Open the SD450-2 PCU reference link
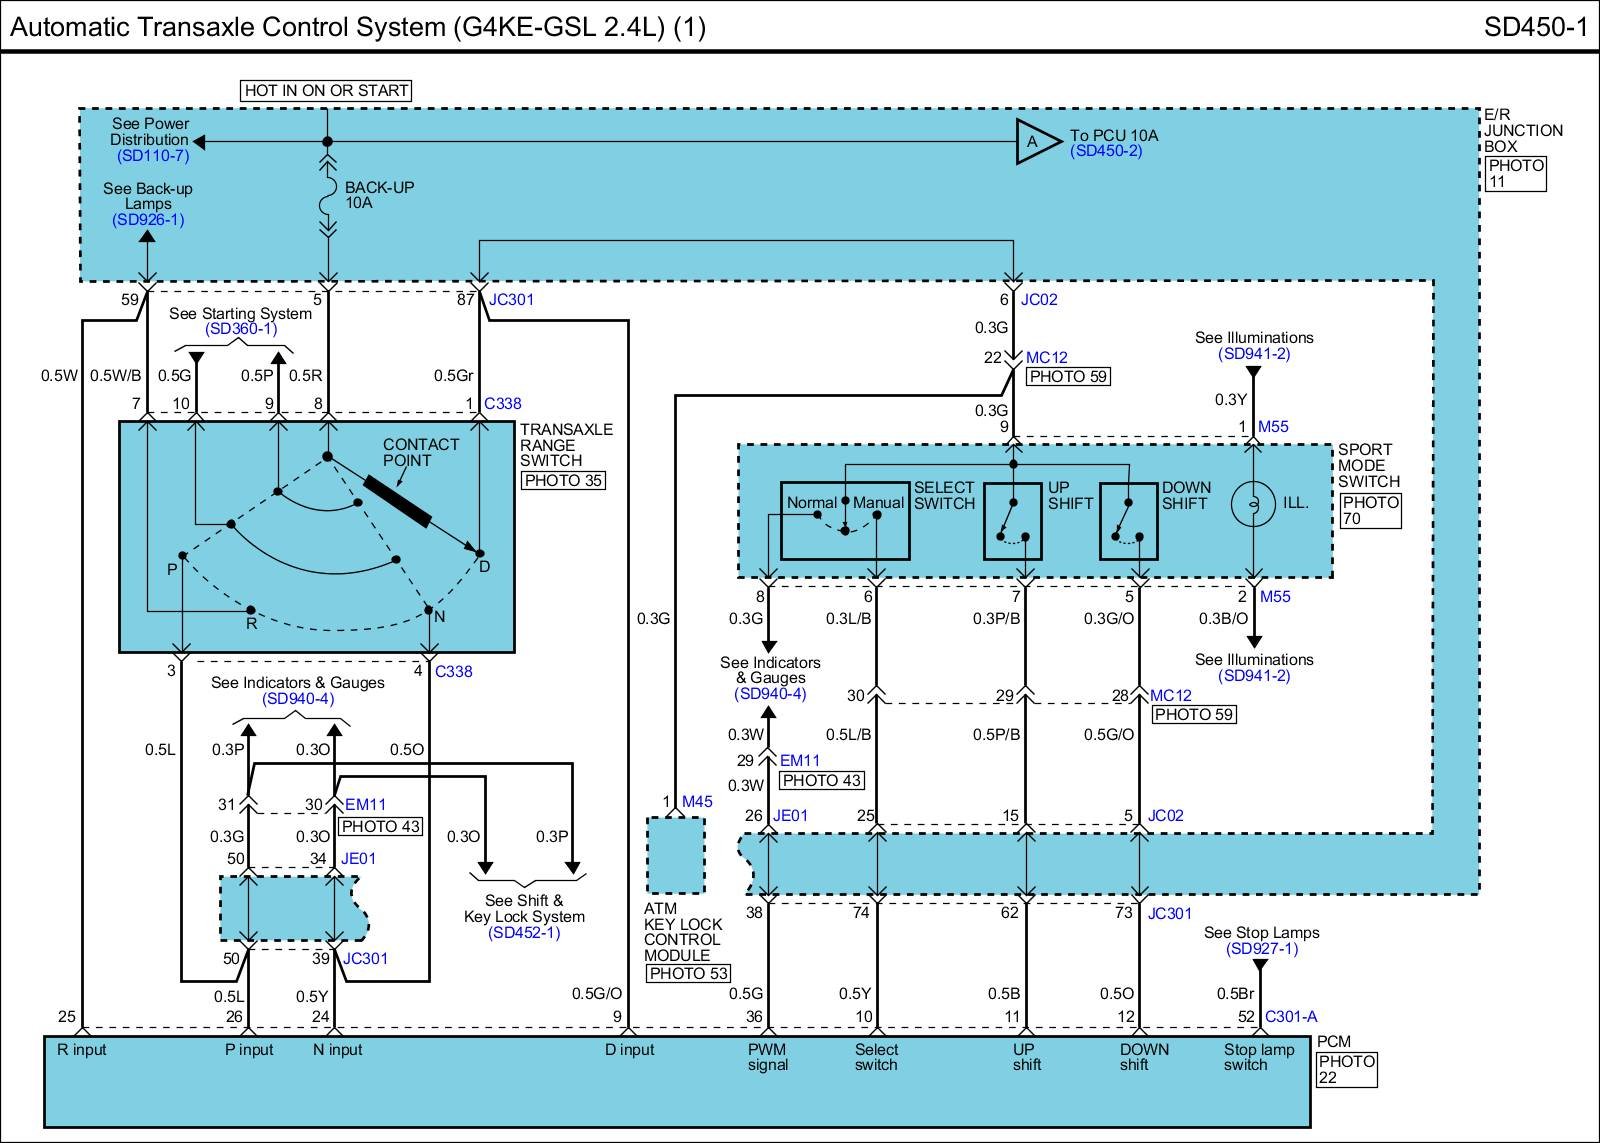Screen dimensions: 1600x1143 coord(1106,151)
